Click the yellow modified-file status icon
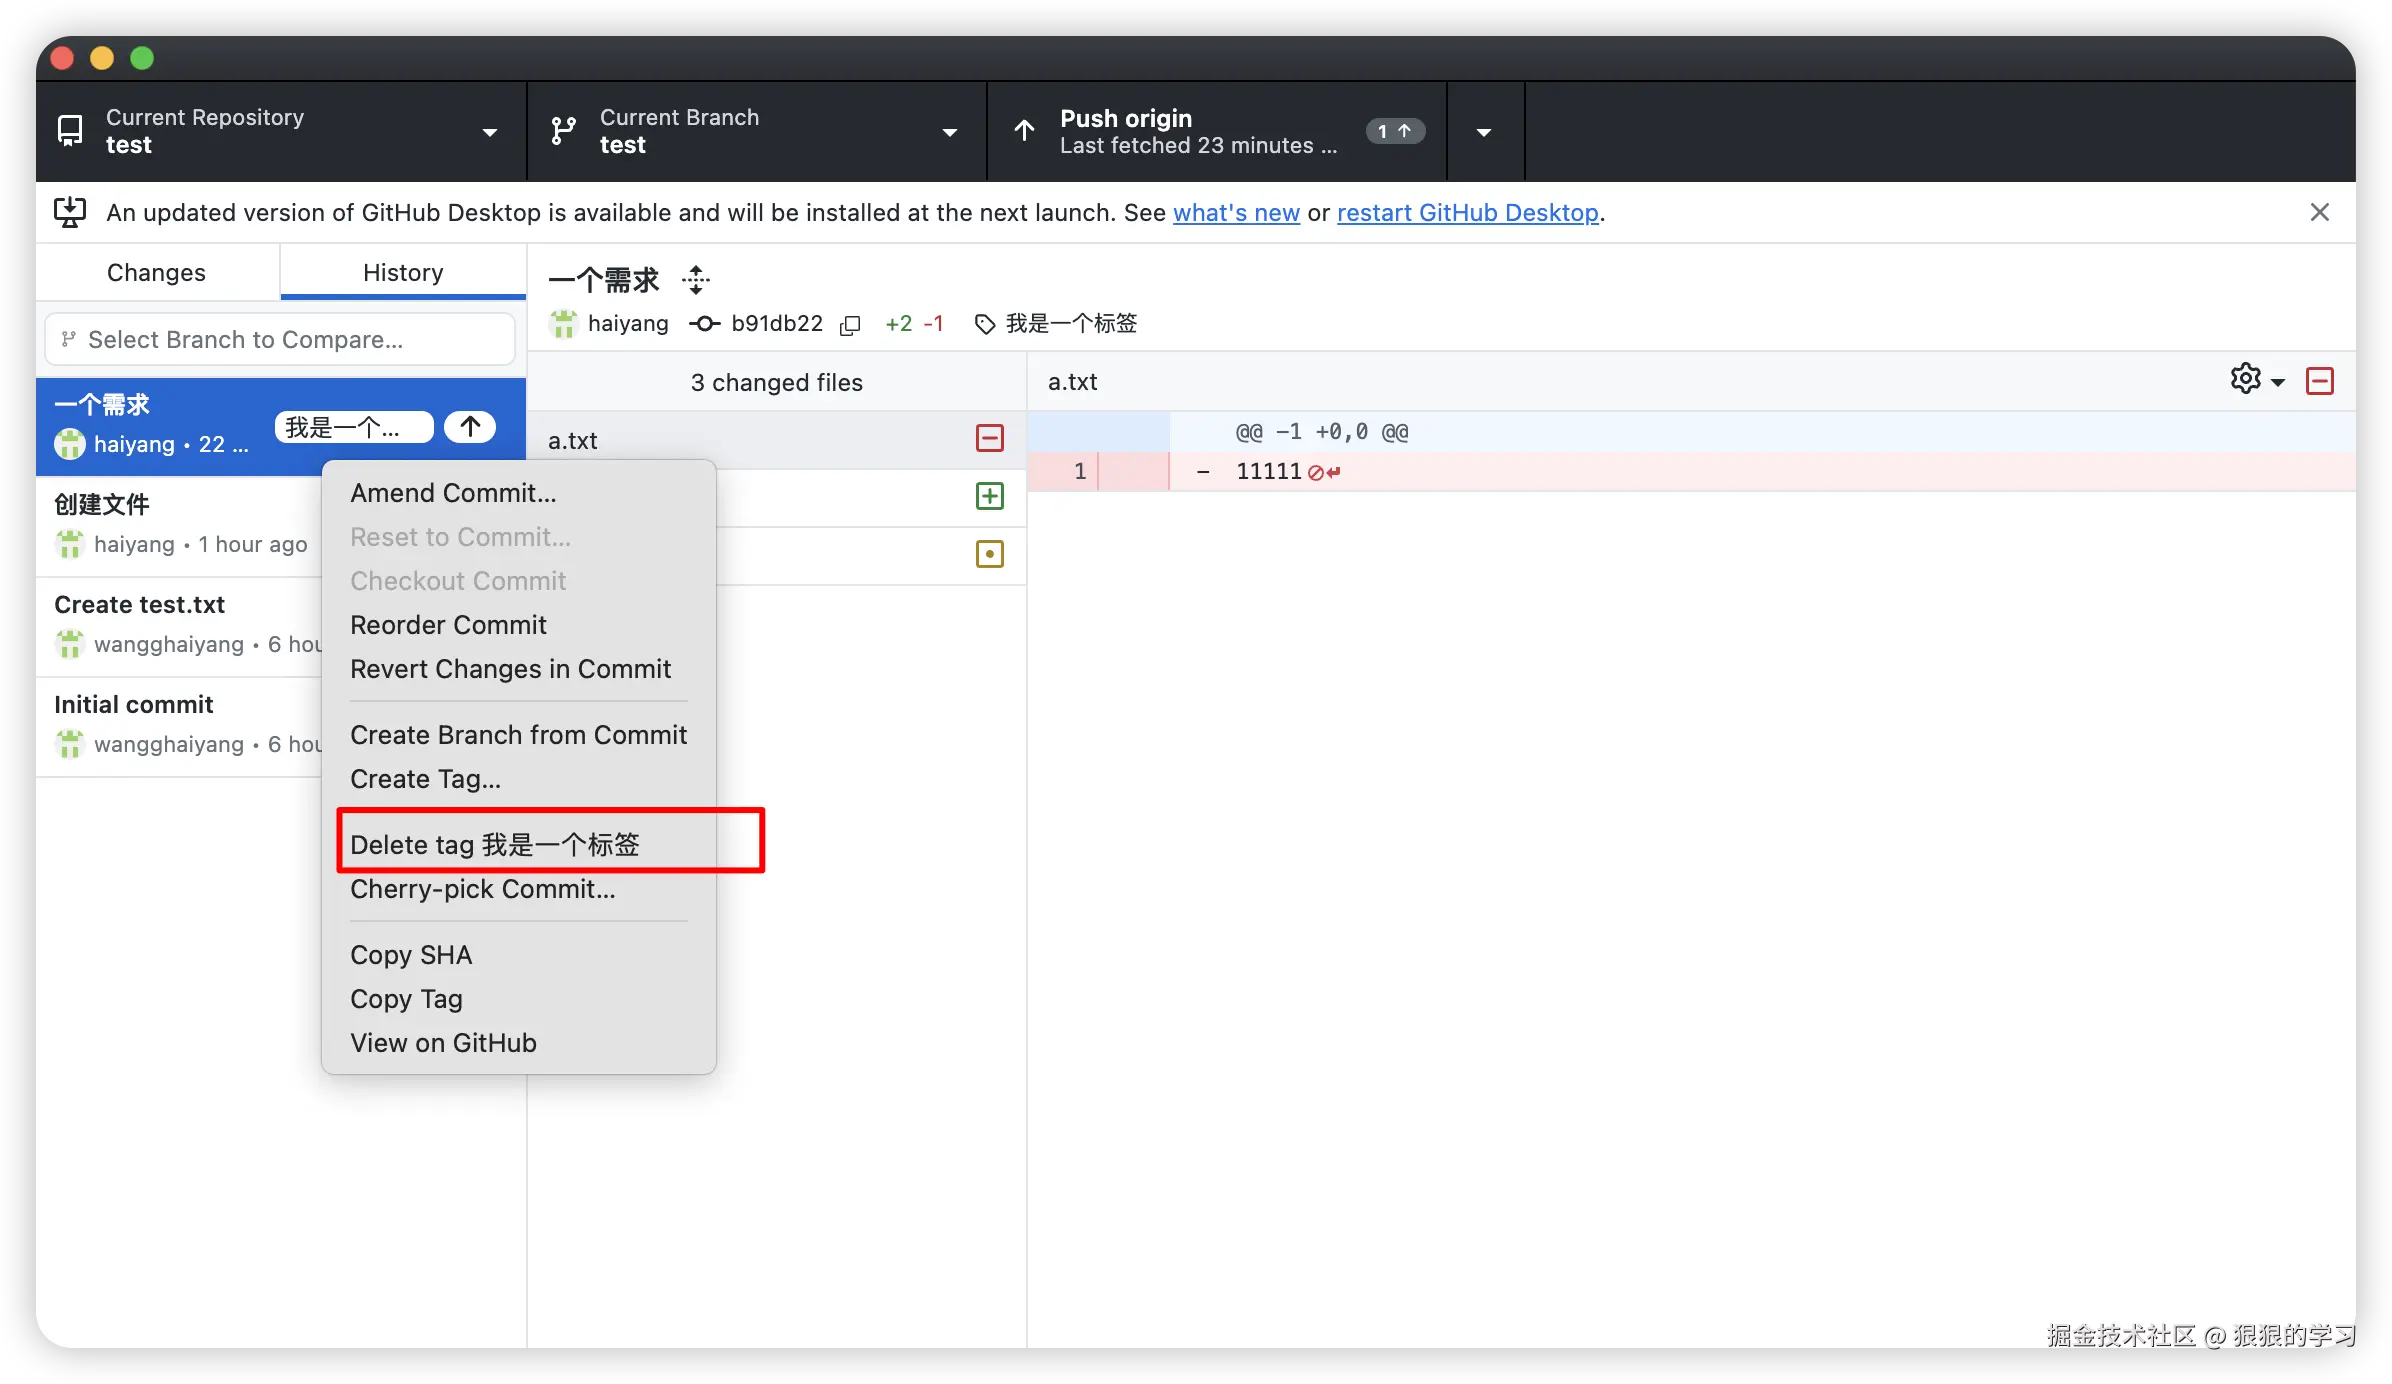 (989, 554)
